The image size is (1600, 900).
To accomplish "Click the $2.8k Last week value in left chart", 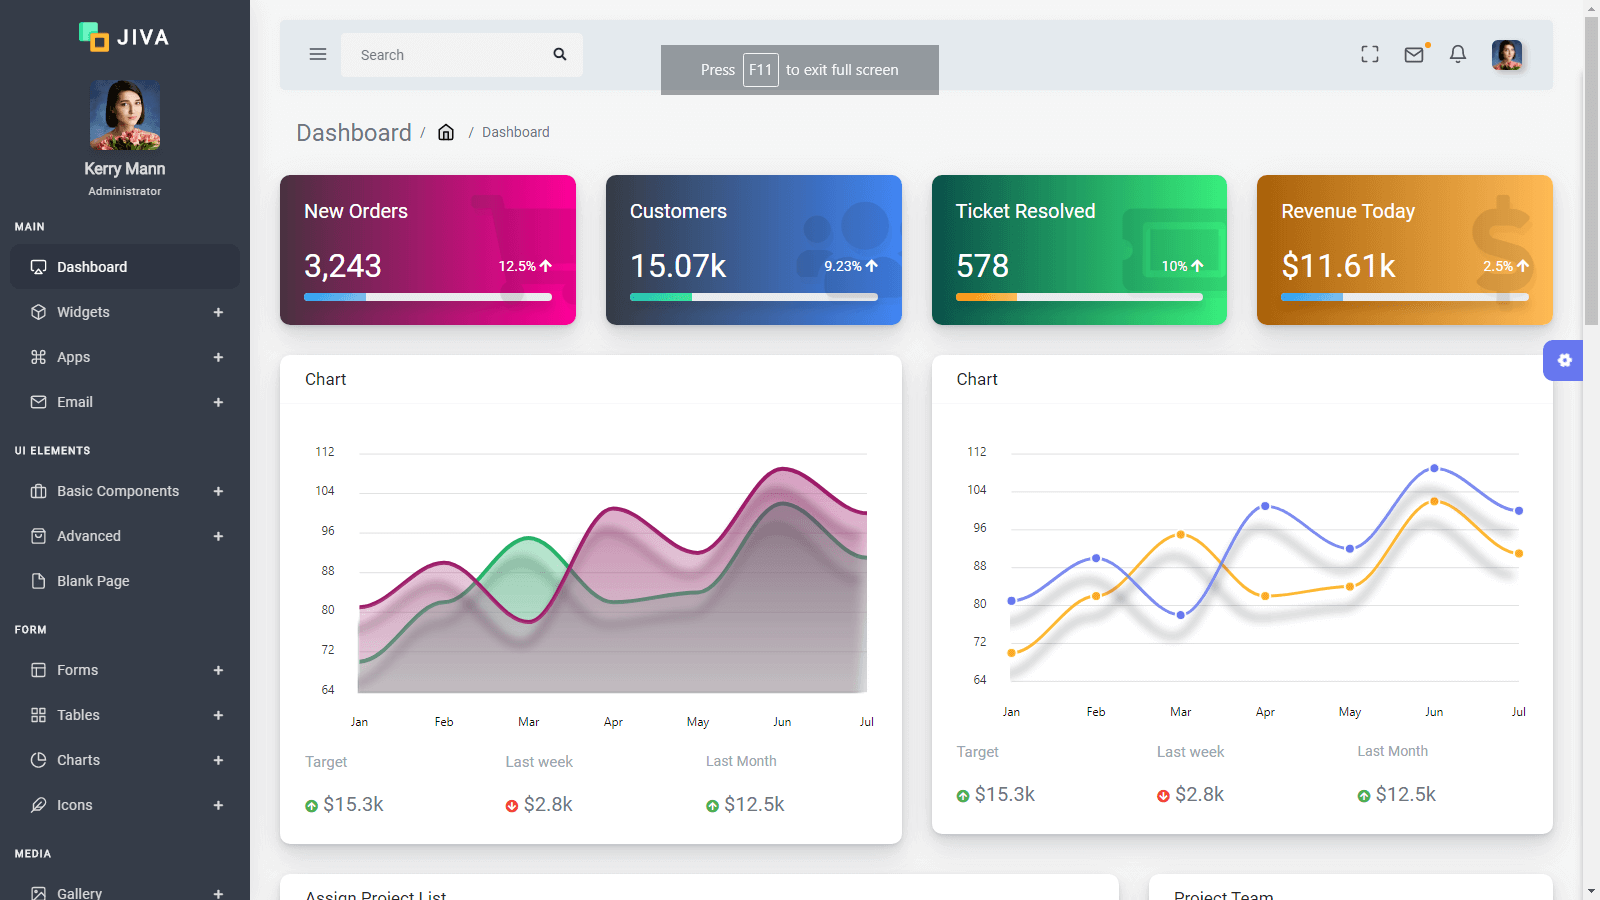I will pyautogui.click(x=548, y=805).
